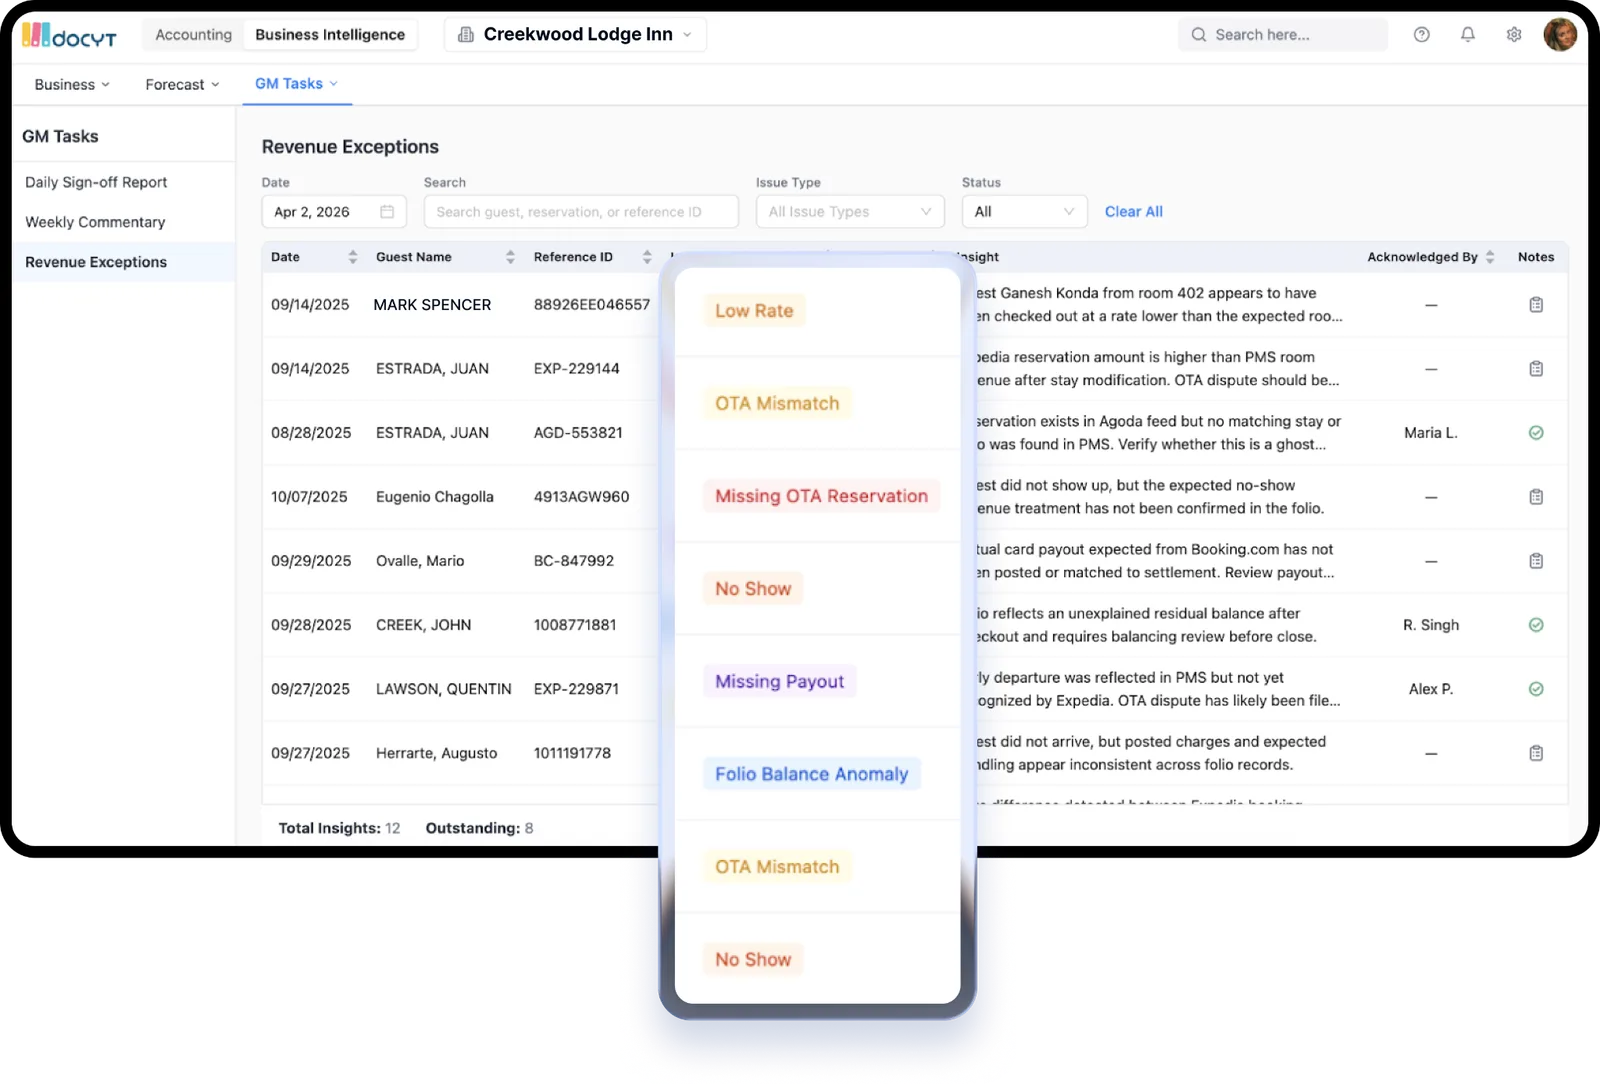Open Weekly Commentary in sidebar
This screenshot has height=1084, width=1600.
click(95, 222)
